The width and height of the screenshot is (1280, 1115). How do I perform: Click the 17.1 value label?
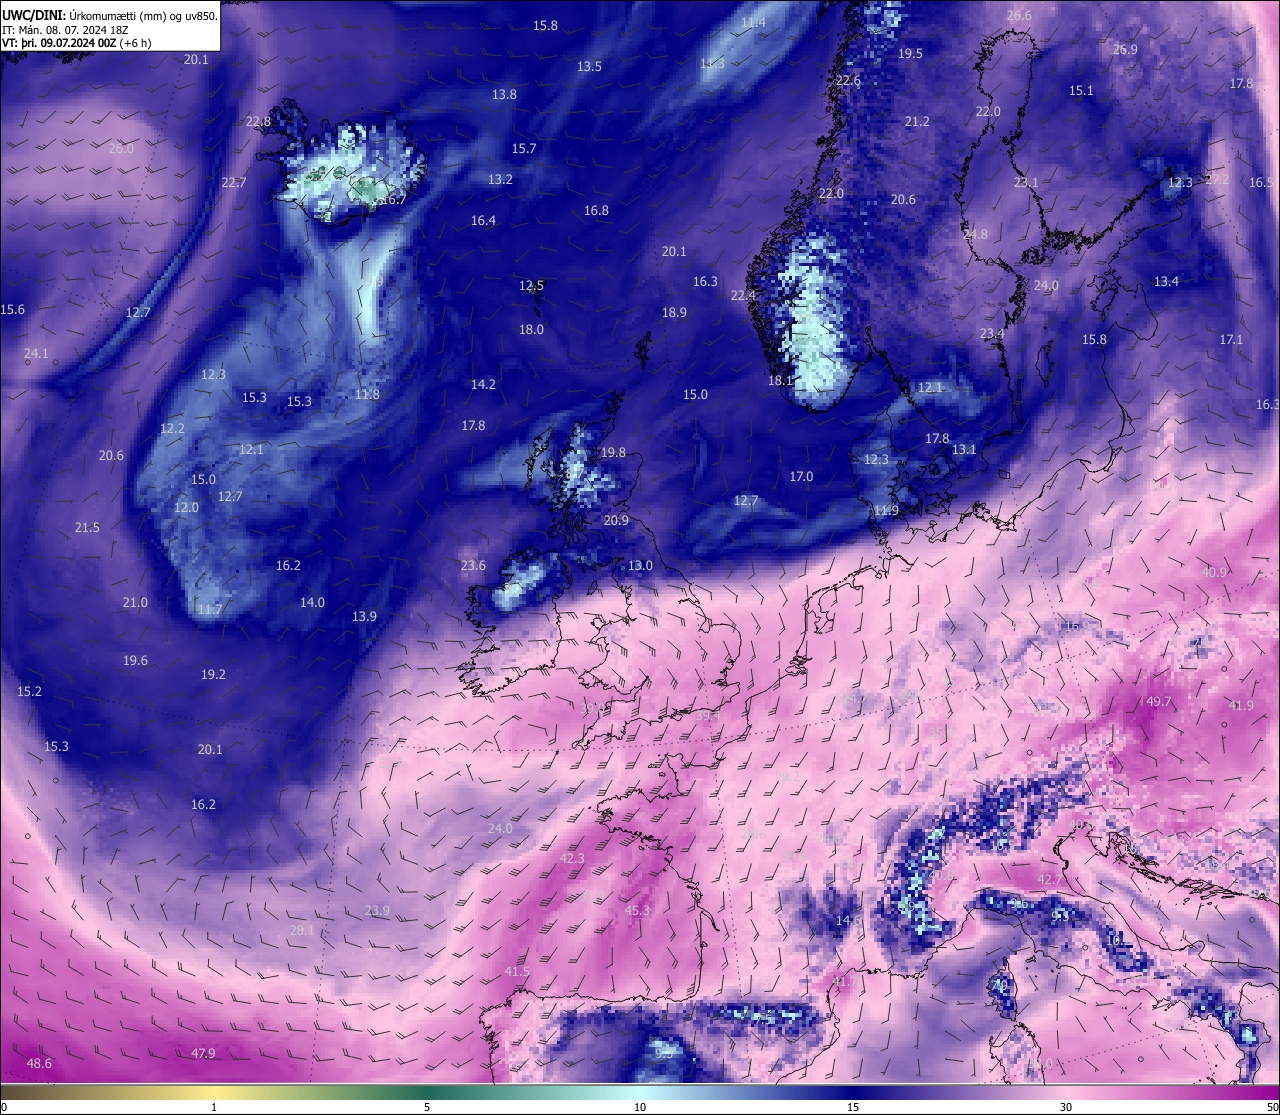point(1231,340)
